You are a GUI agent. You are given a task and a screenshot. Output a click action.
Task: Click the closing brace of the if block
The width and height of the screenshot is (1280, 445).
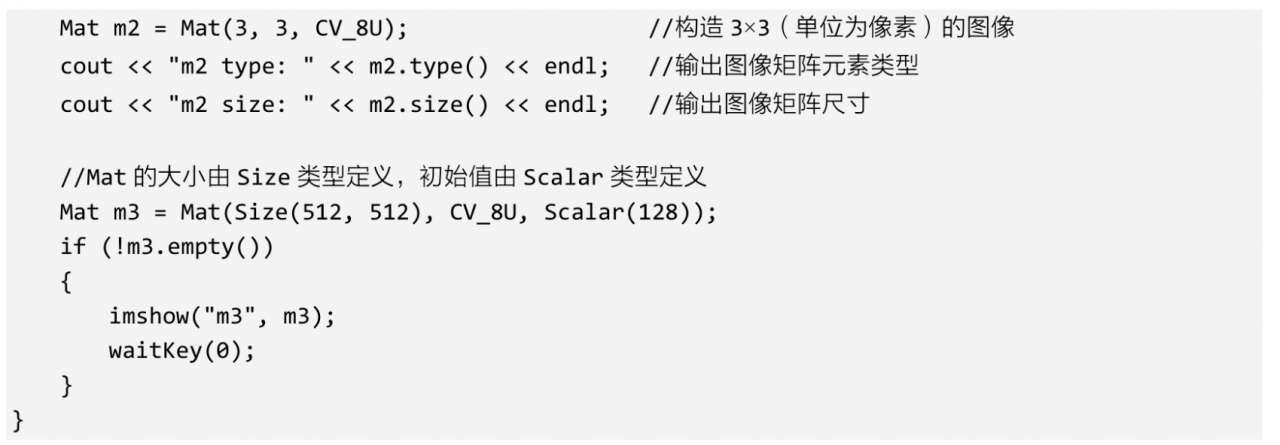tap(65, 386)
